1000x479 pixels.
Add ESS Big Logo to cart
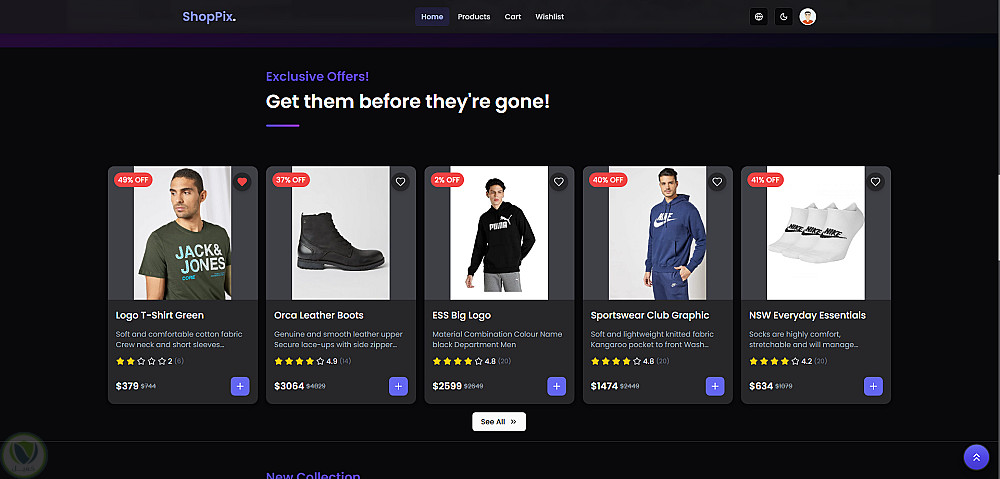[x=557, y=386]
